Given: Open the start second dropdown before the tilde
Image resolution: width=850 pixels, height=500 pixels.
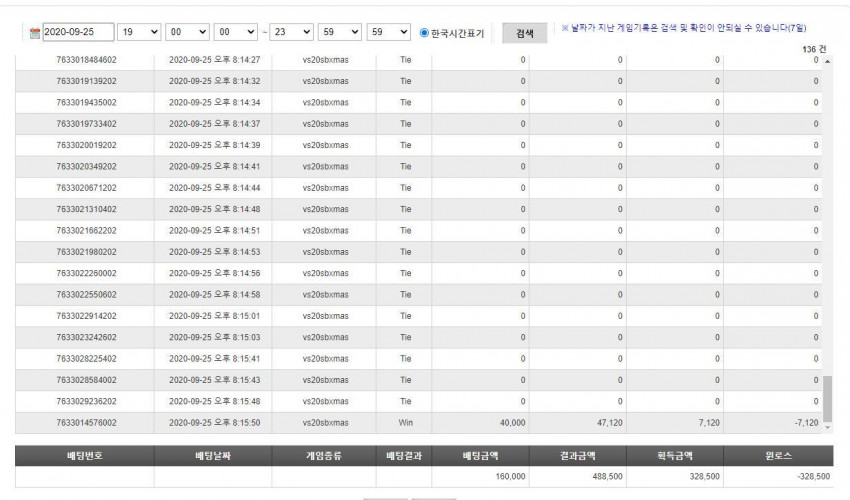Looking at the screenshot, I should (x=235, y=32).
